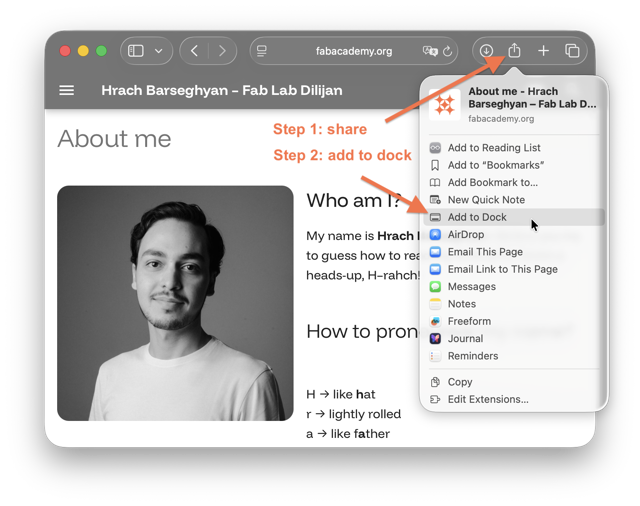Click the Hrach Barseghyan – Fab Lab Dilijan title
The height and width of the screenshot is (506, 640).
coord(222,90)
